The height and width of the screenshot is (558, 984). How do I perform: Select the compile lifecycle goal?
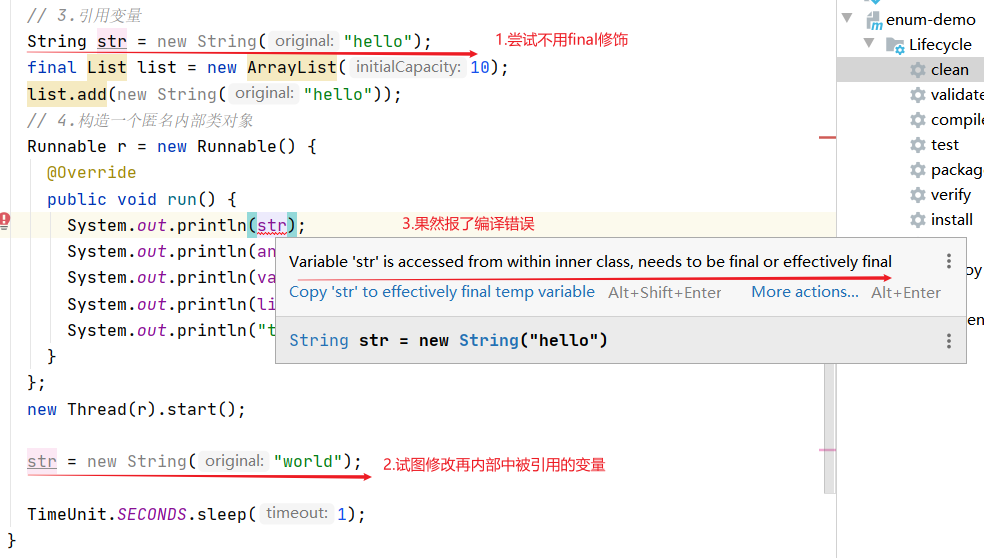957,120
